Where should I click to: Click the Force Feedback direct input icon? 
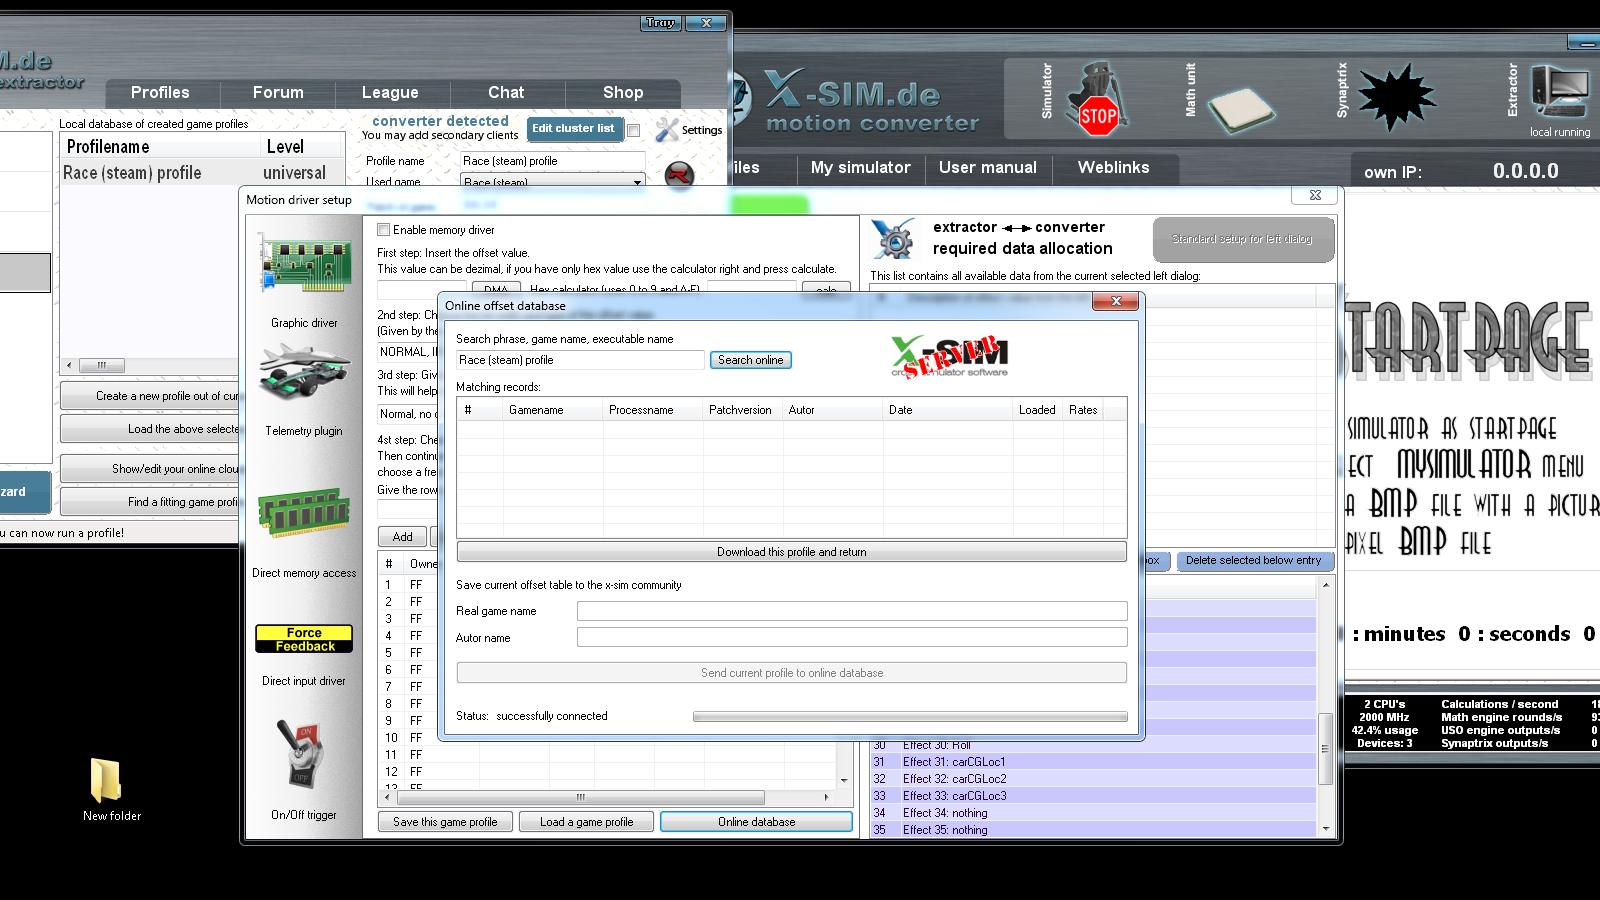(x=304, y=639)
